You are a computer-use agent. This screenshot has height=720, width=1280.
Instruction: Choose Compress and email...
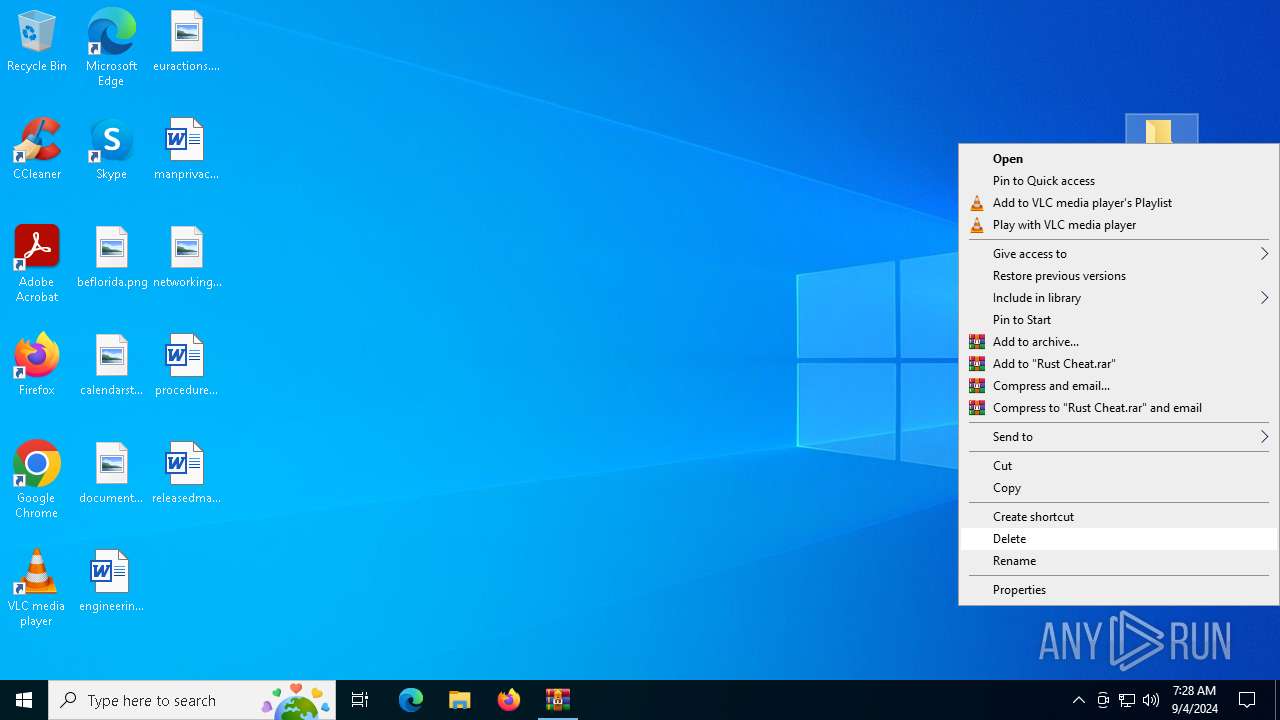[1119, 386]
